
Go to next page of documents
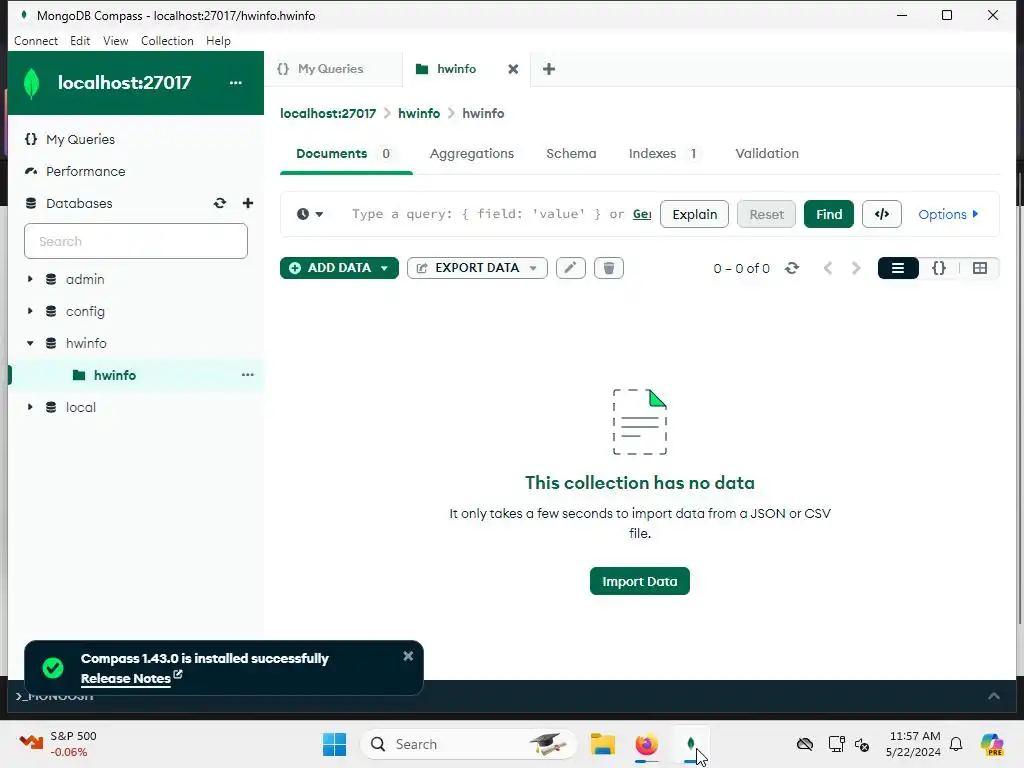pyautogui.click(x=856, y=268)
